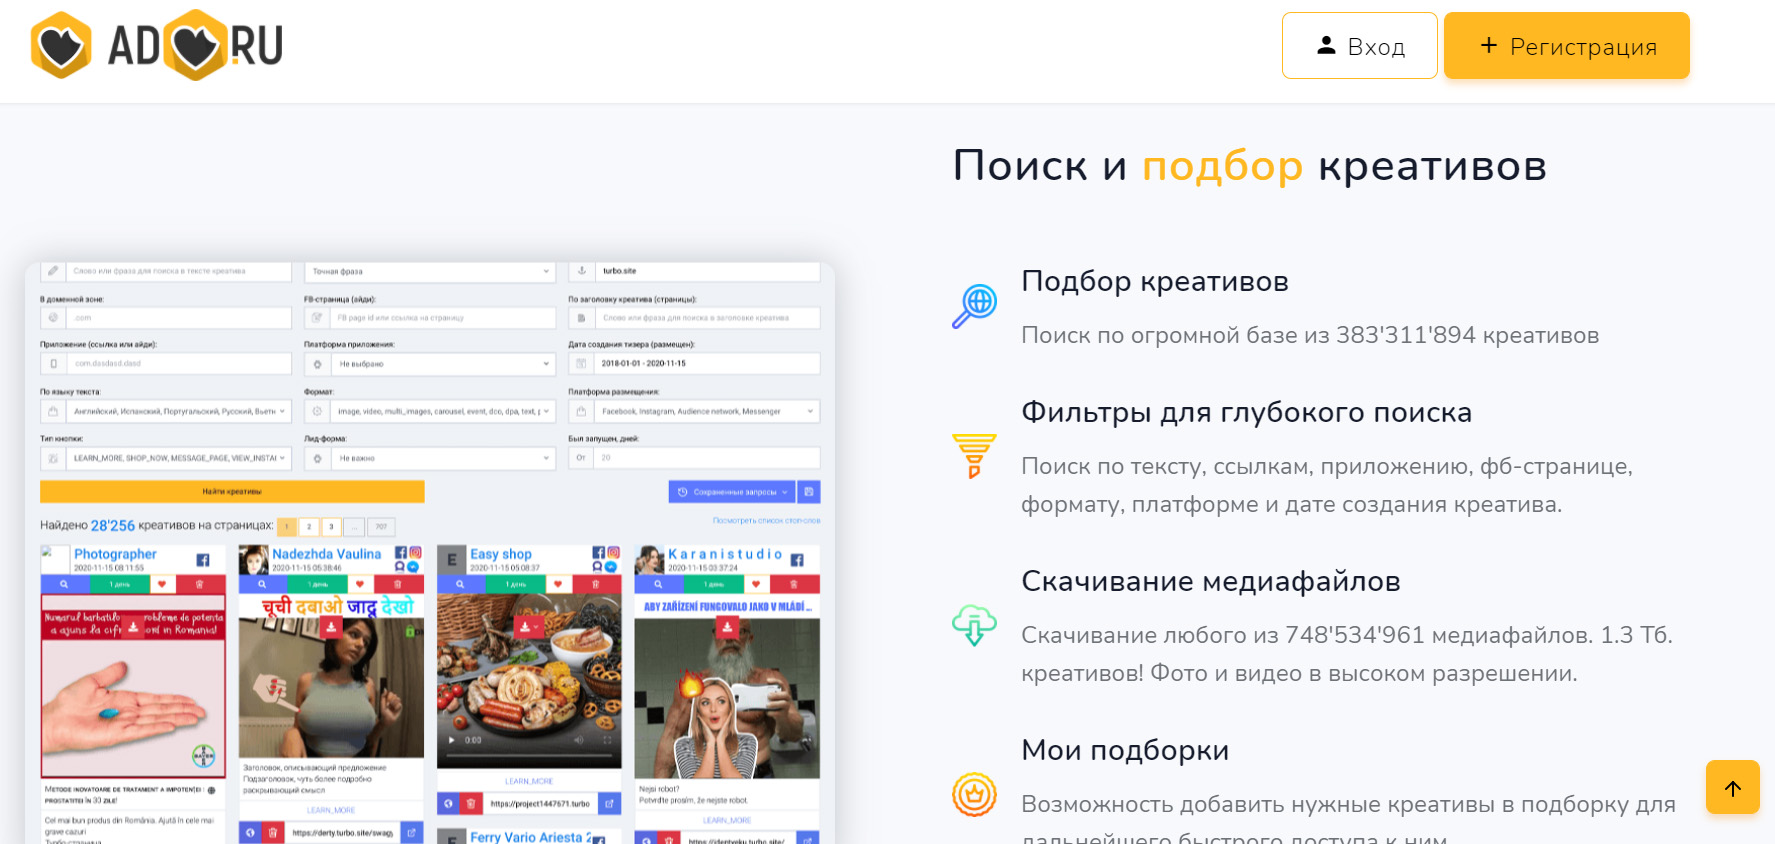Toggle the favorite heart on the Photographer card
The width and height of the screenshot is (1775, 844).
click(162, 584)
